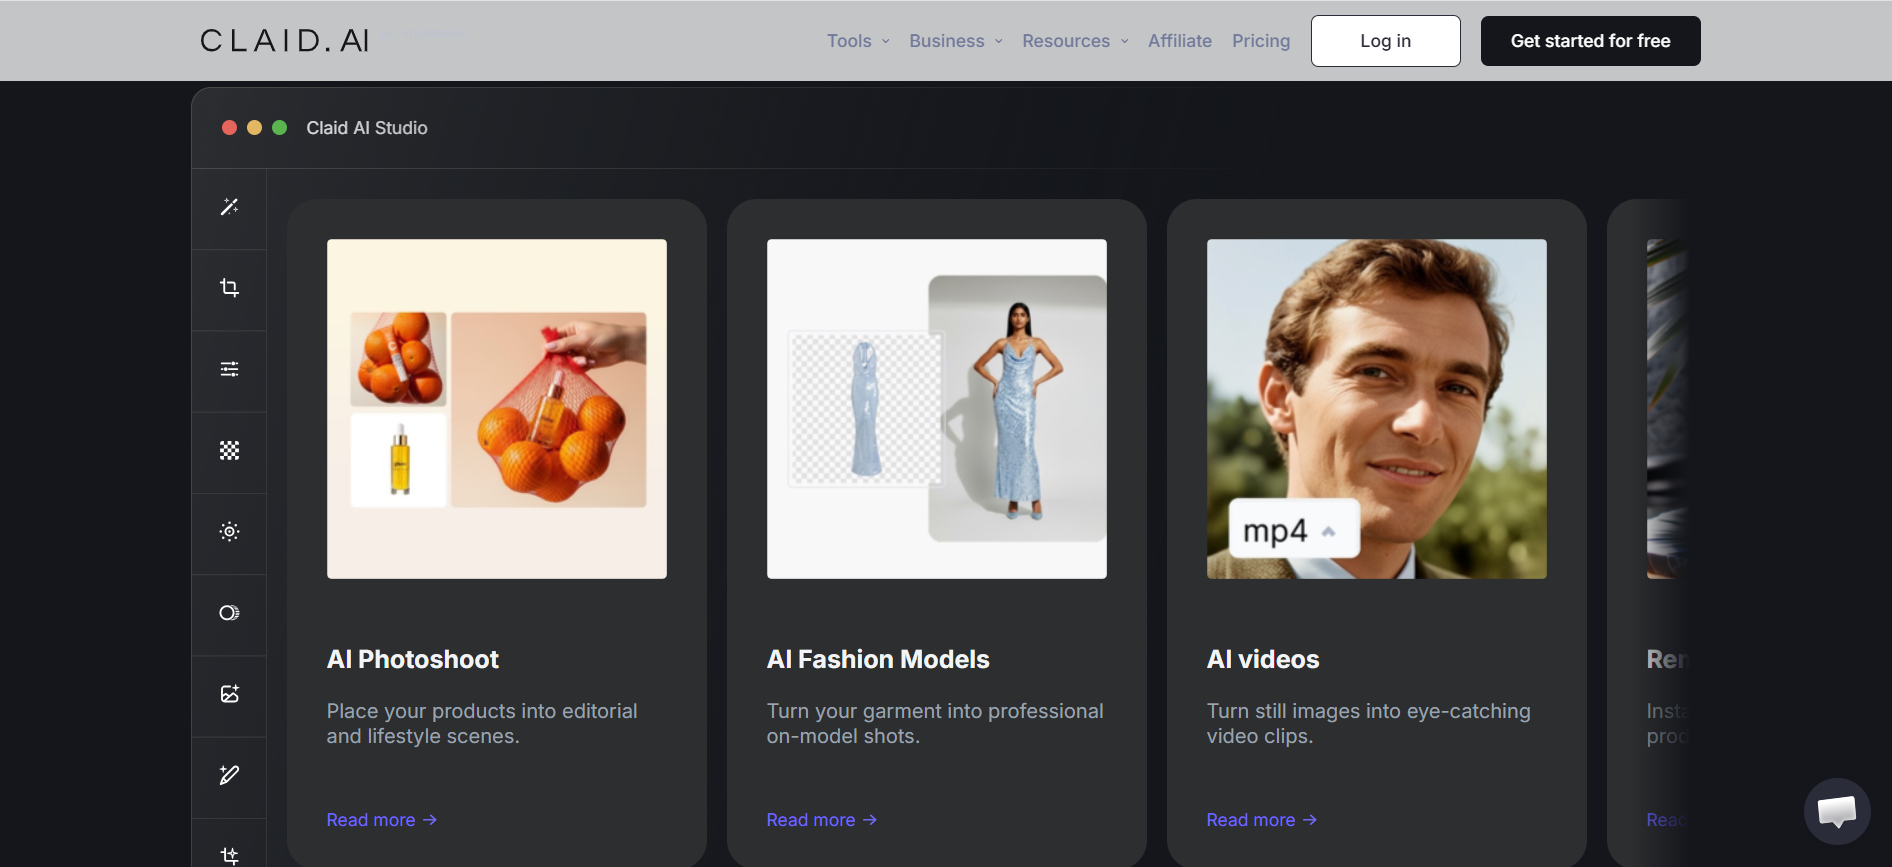Select the checkerboard background removal icon
Screen dimensions: 1892x867
229,451
